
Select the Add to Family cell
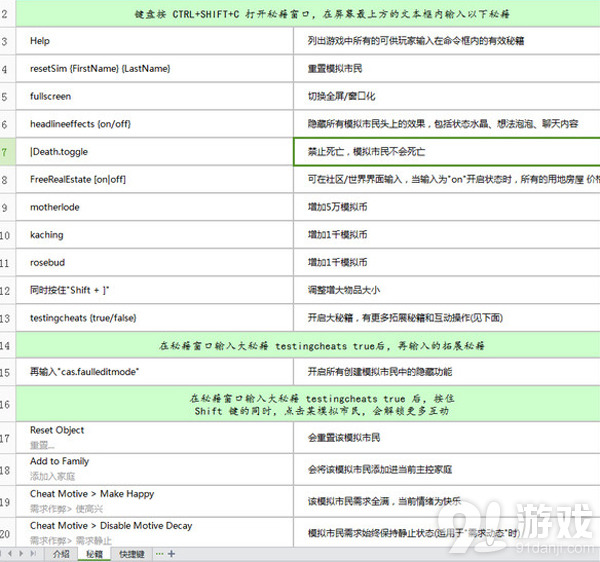(155, 469)
